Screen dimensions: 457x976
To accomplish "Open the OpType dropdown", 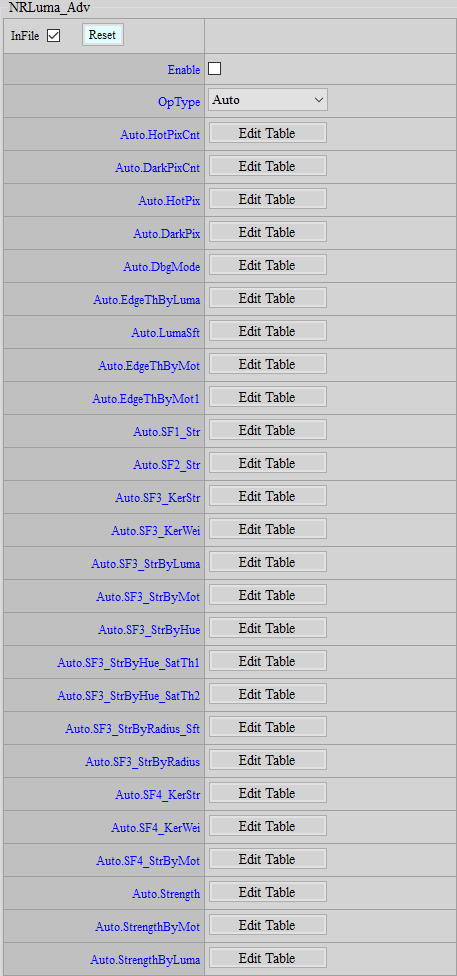I will [x=268, y=100].
